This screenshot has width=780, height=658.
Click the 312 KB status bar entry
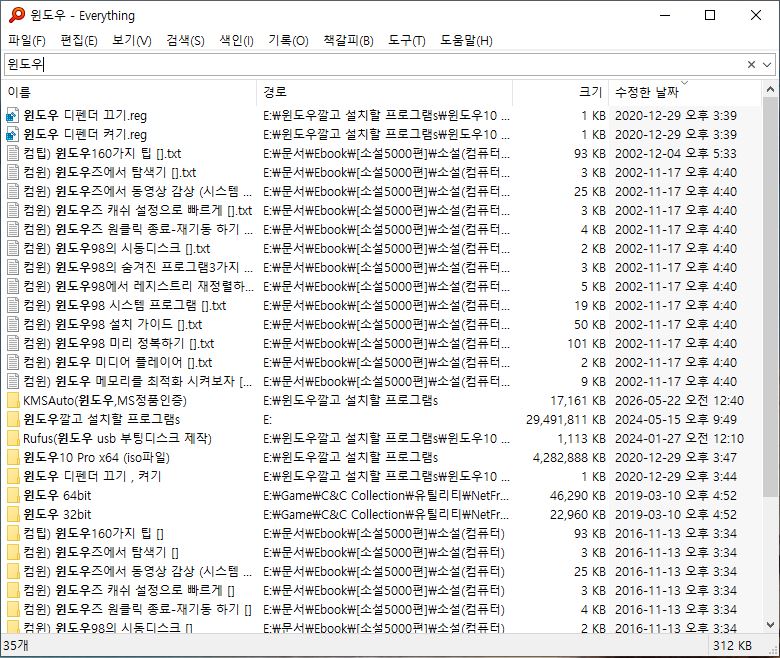tap(732, 646)
